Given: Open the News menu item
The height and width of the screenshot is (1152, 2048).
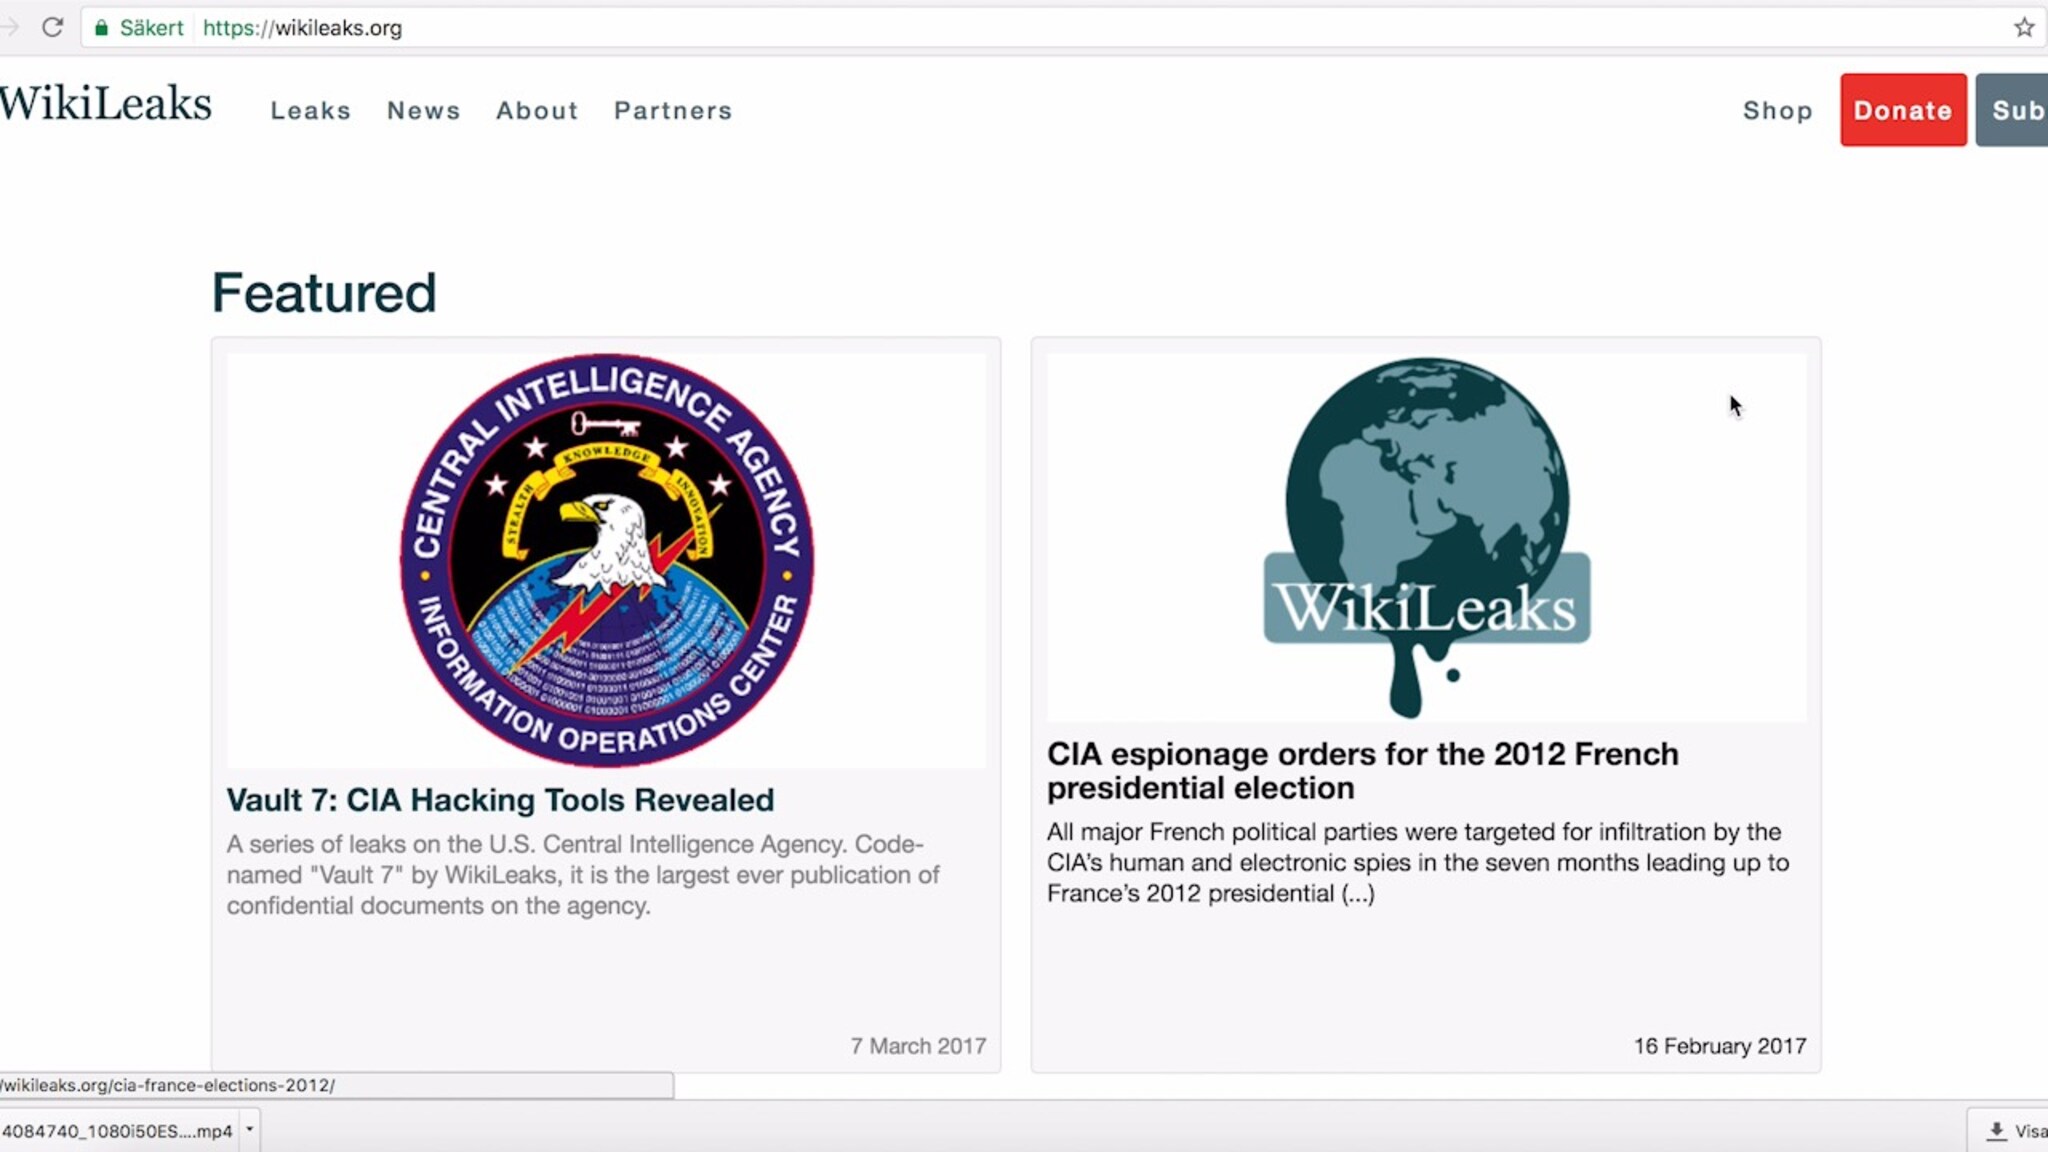Looking at the screenshot, I should (x=424, y=110).
